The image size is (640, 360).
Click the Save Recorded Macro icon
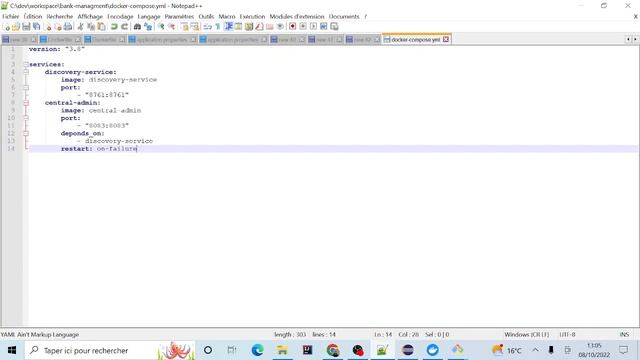[334, 27]
